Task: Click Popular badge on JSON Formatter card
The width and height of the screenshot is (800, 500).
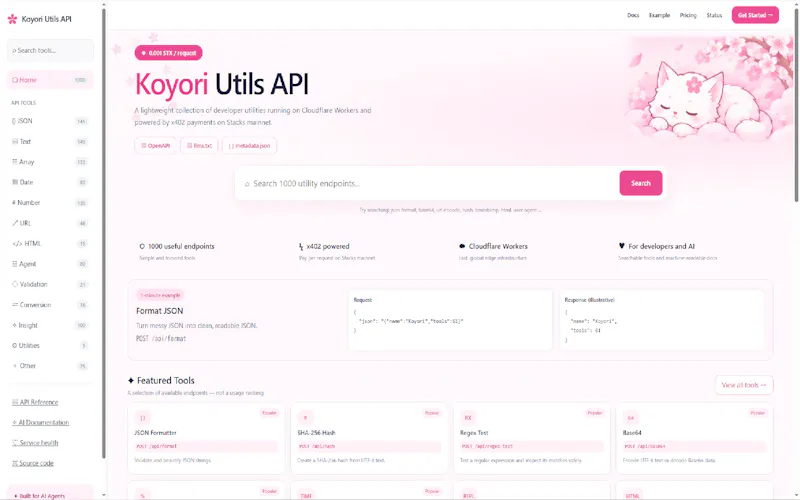Action: click(x=269, y=413)
